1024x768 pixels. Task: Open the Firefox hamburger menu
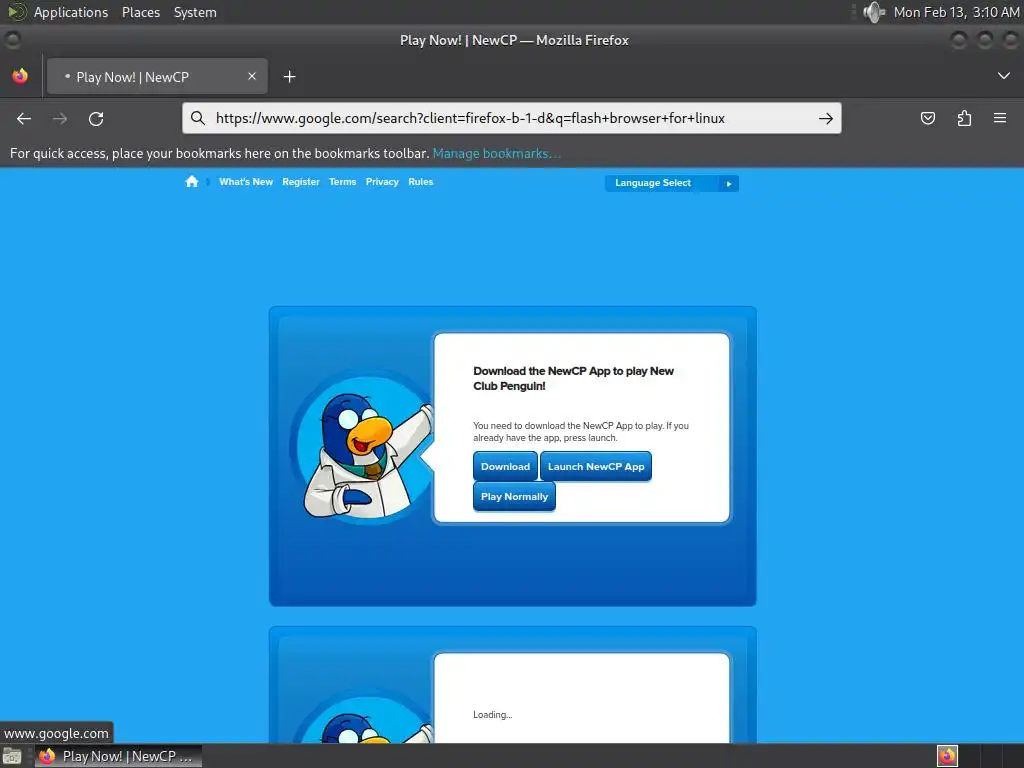click(x=1000, y=118)
